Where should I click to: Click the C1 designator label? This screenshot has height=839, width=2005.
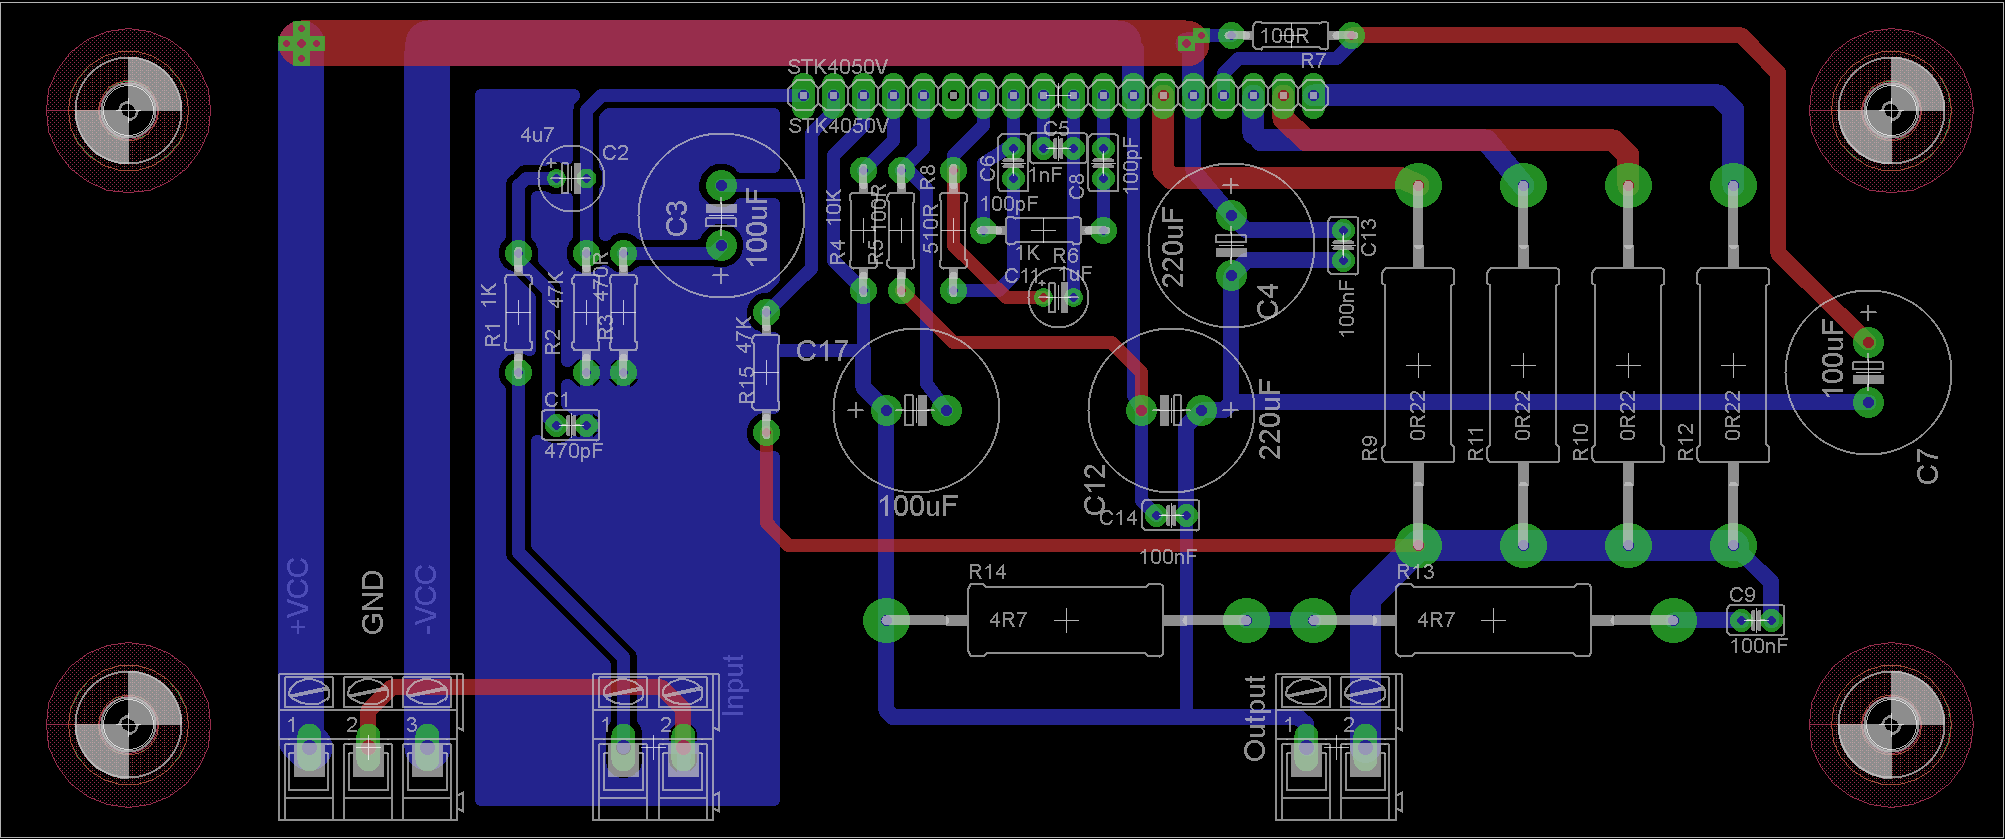click(557, 400)
